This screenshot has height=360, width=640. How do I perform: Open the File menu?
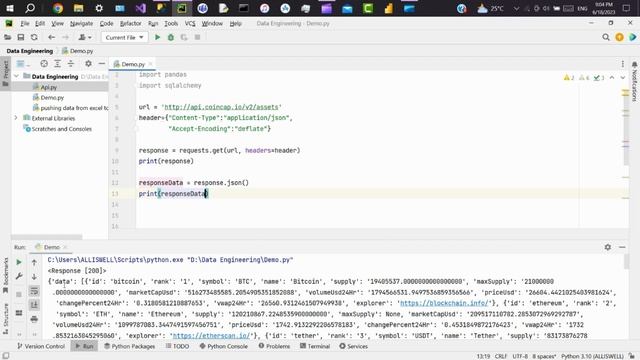[x=25, y=23]
